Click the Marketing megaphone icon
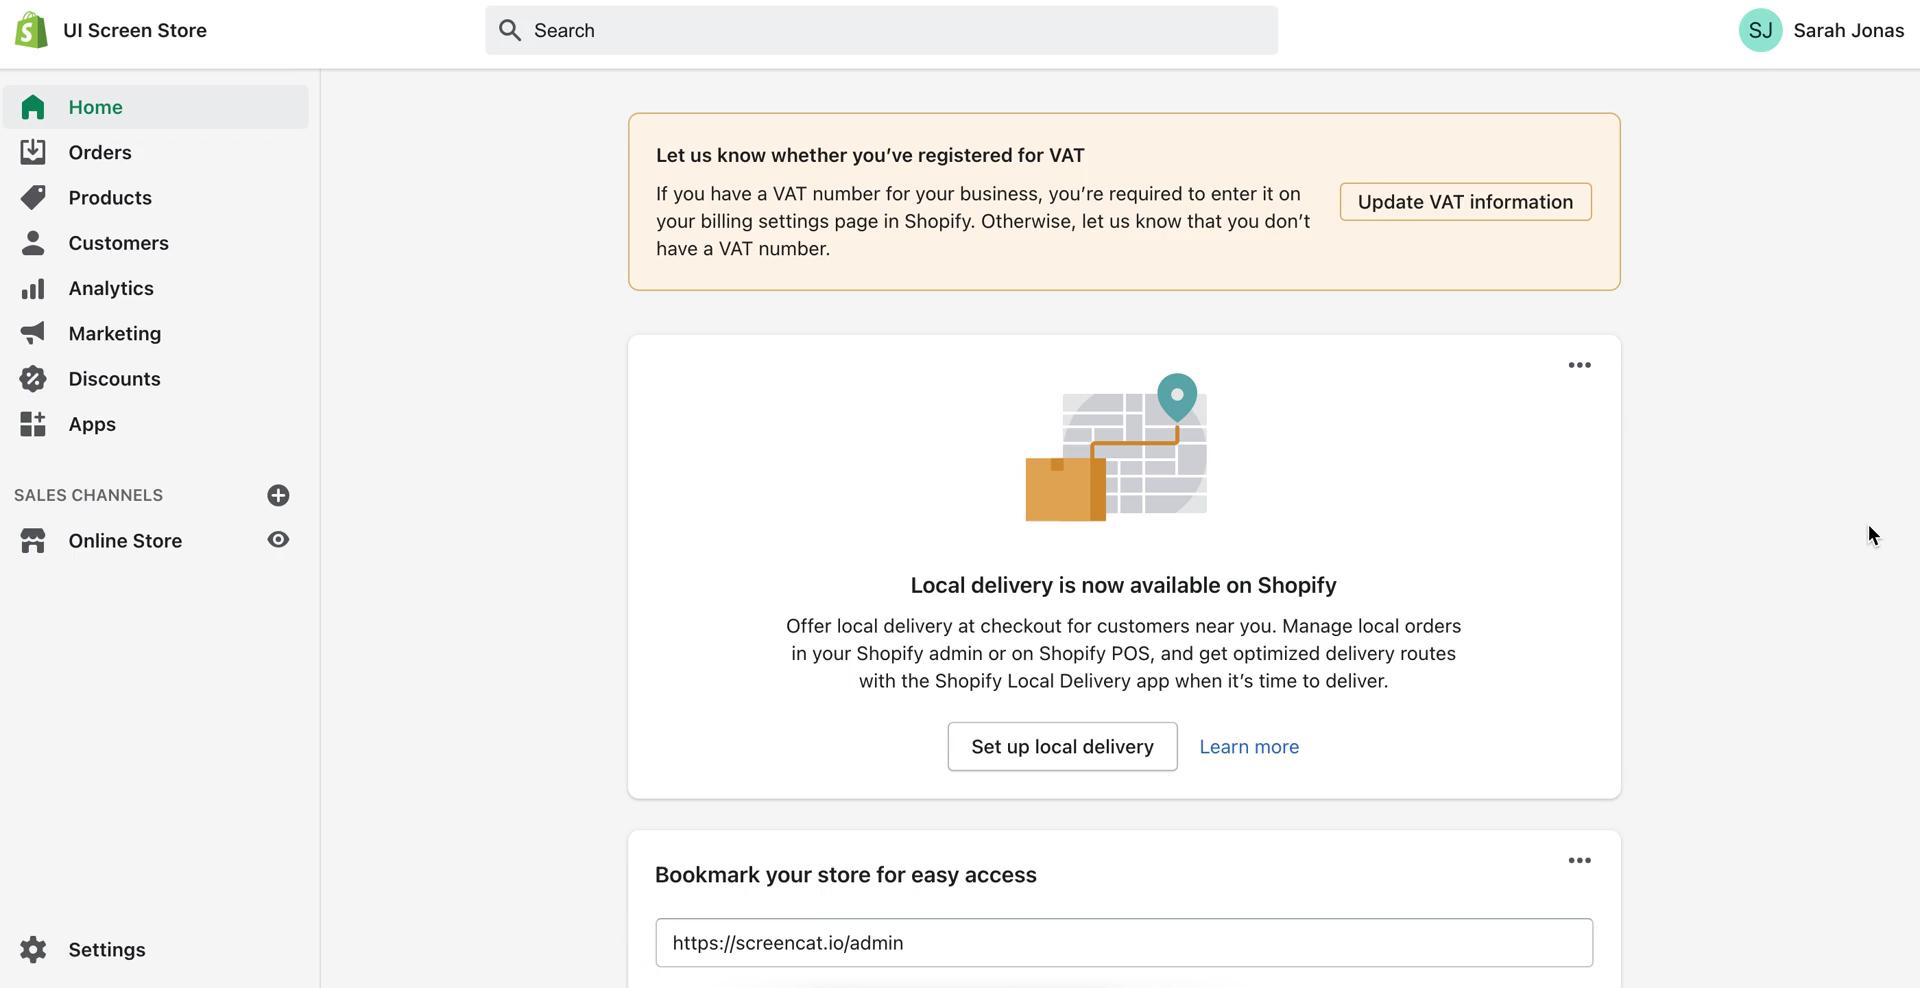 point(33,333)
